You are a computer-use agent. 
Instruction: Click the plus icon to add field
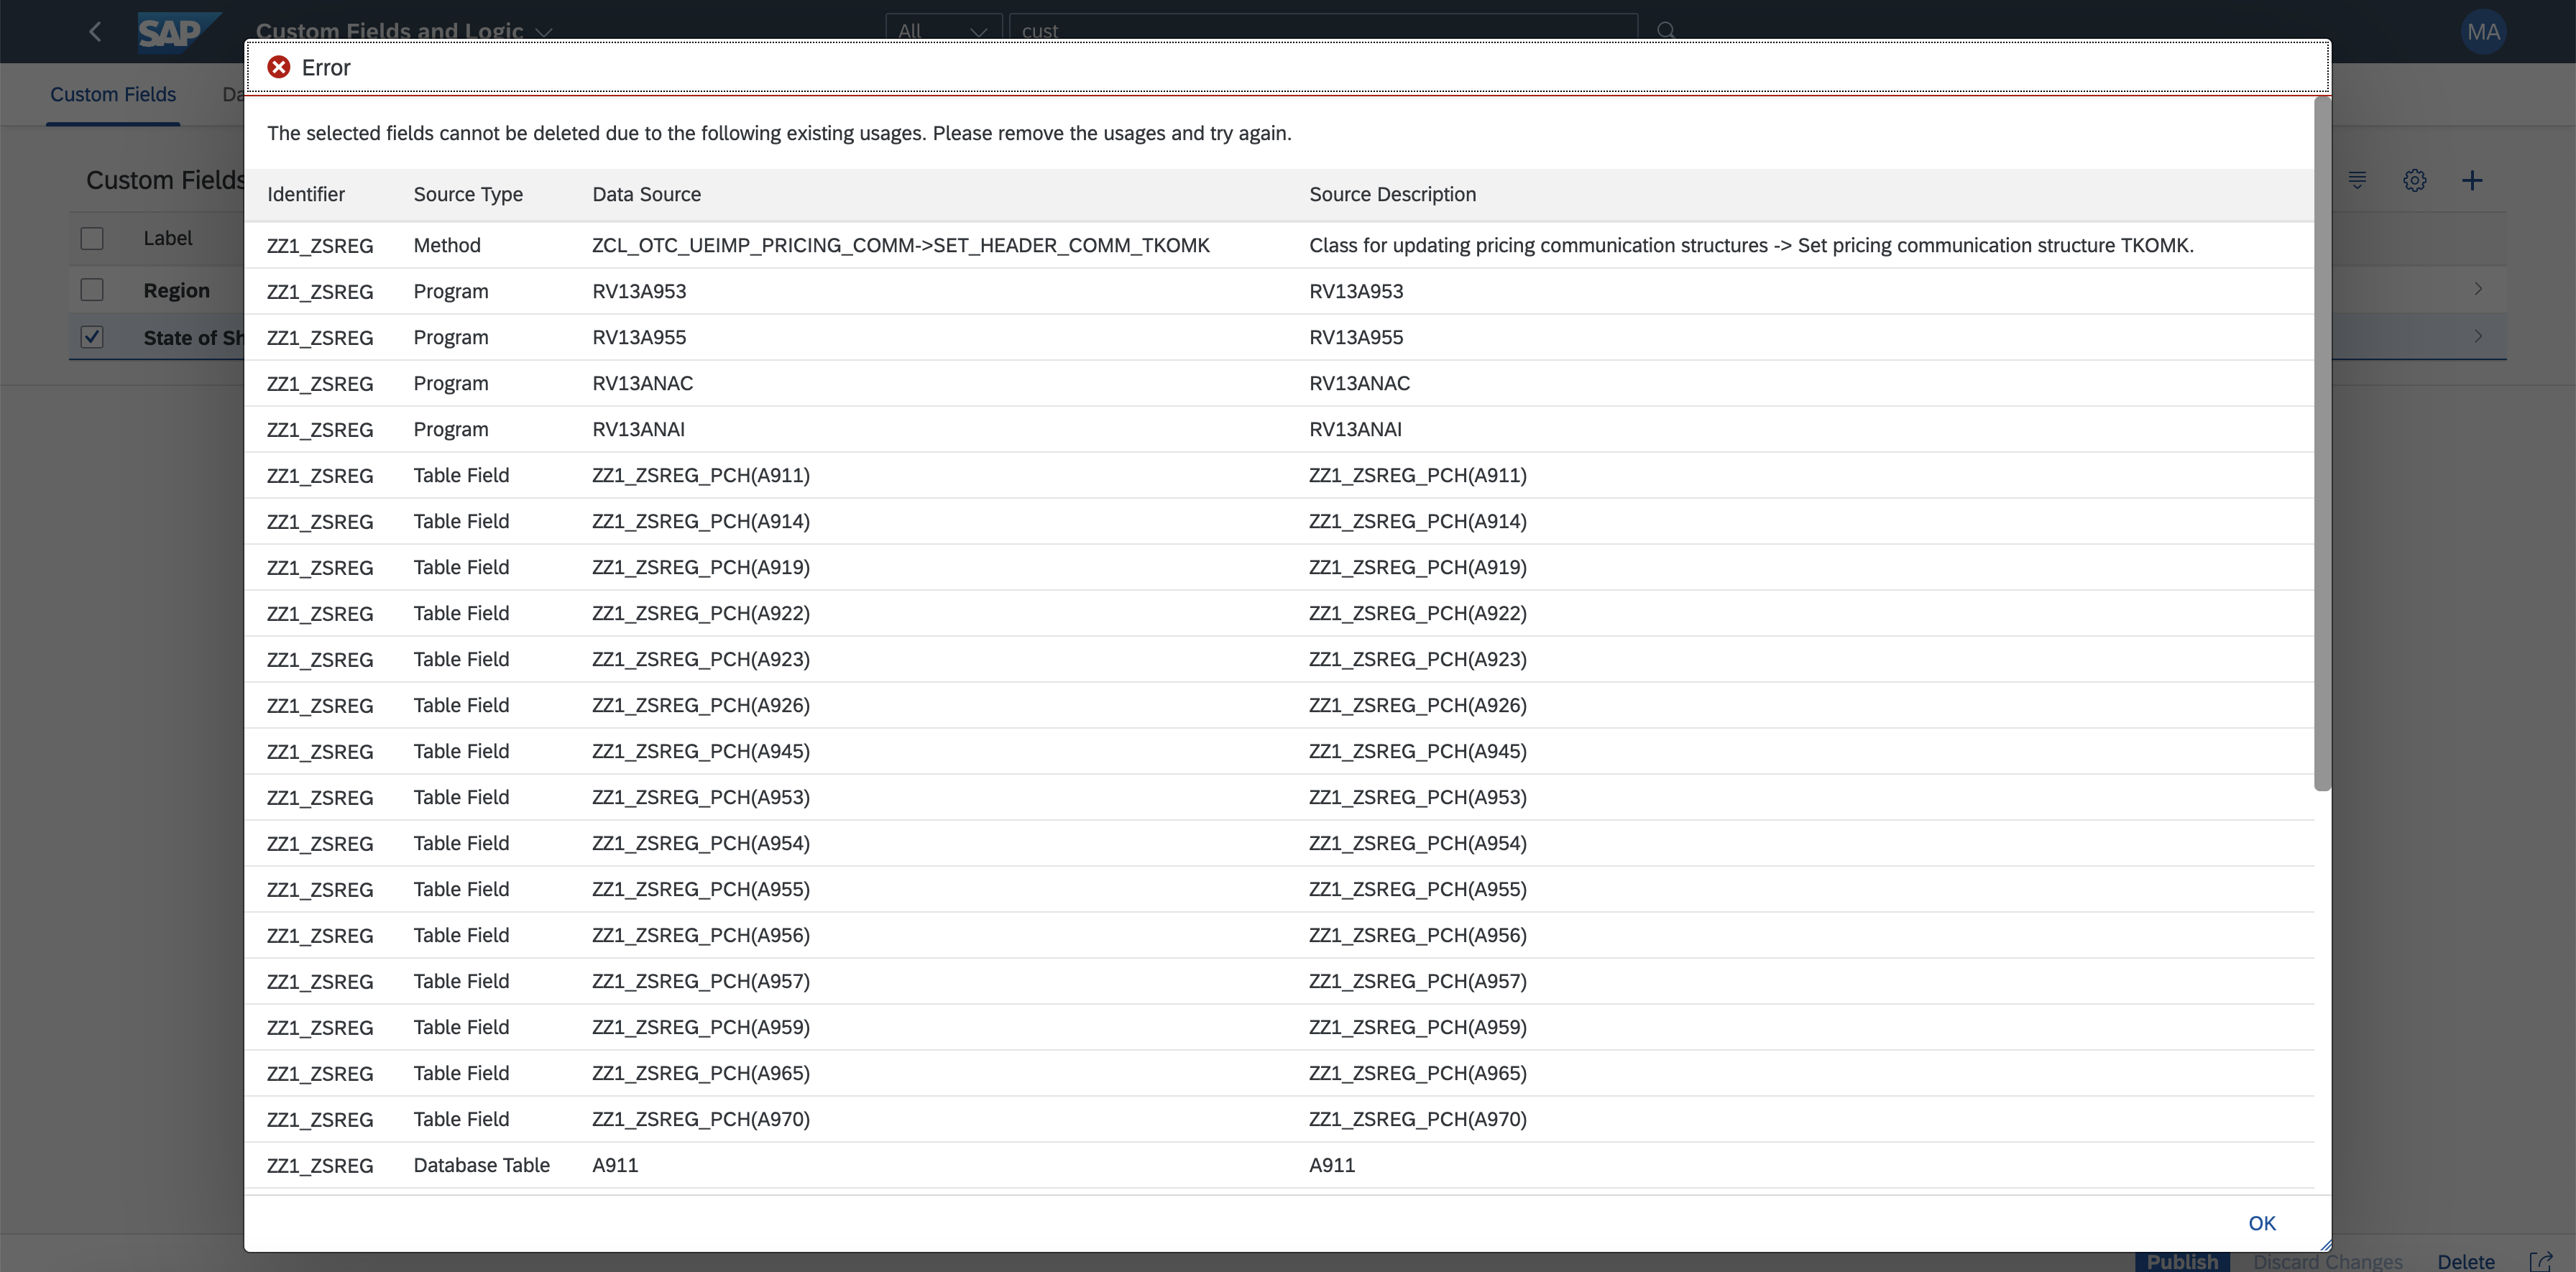pyautogui.click(x=2472, y=181)
